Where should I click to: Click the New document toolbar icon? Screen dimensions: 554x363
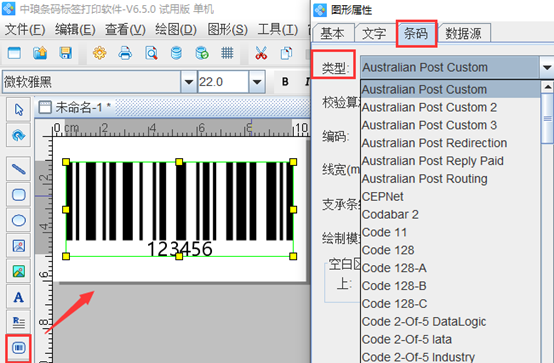coord(14,53)
